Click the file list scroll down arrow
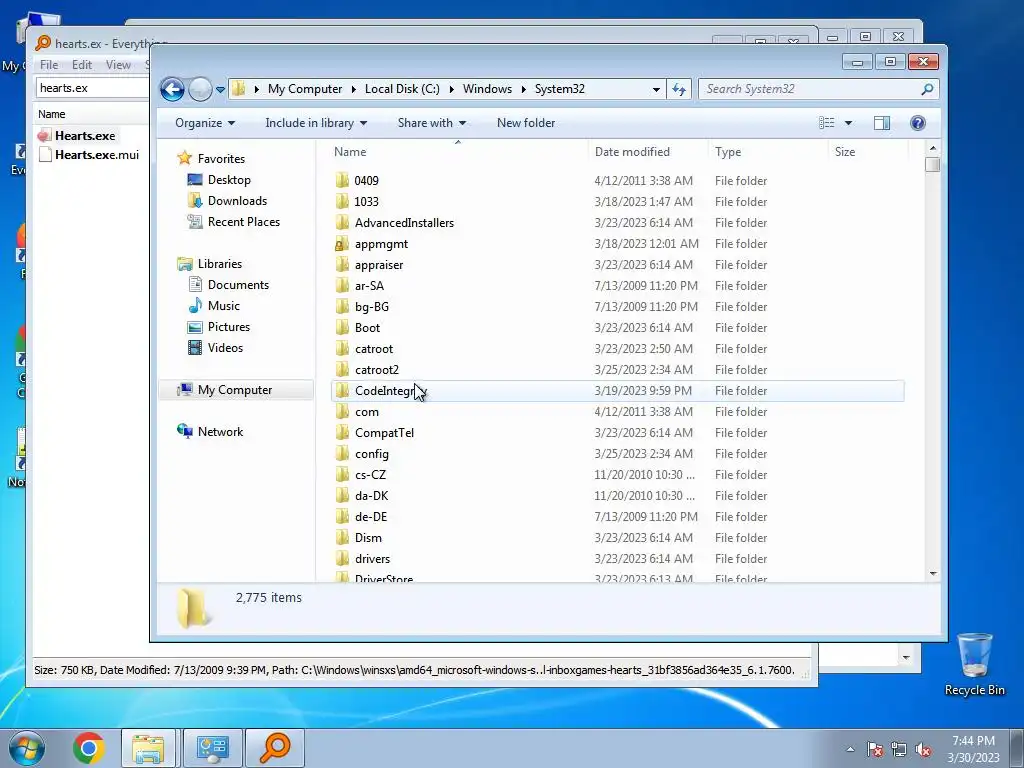This screenshot has height=768, width=1024. click(x=933, y=573)
